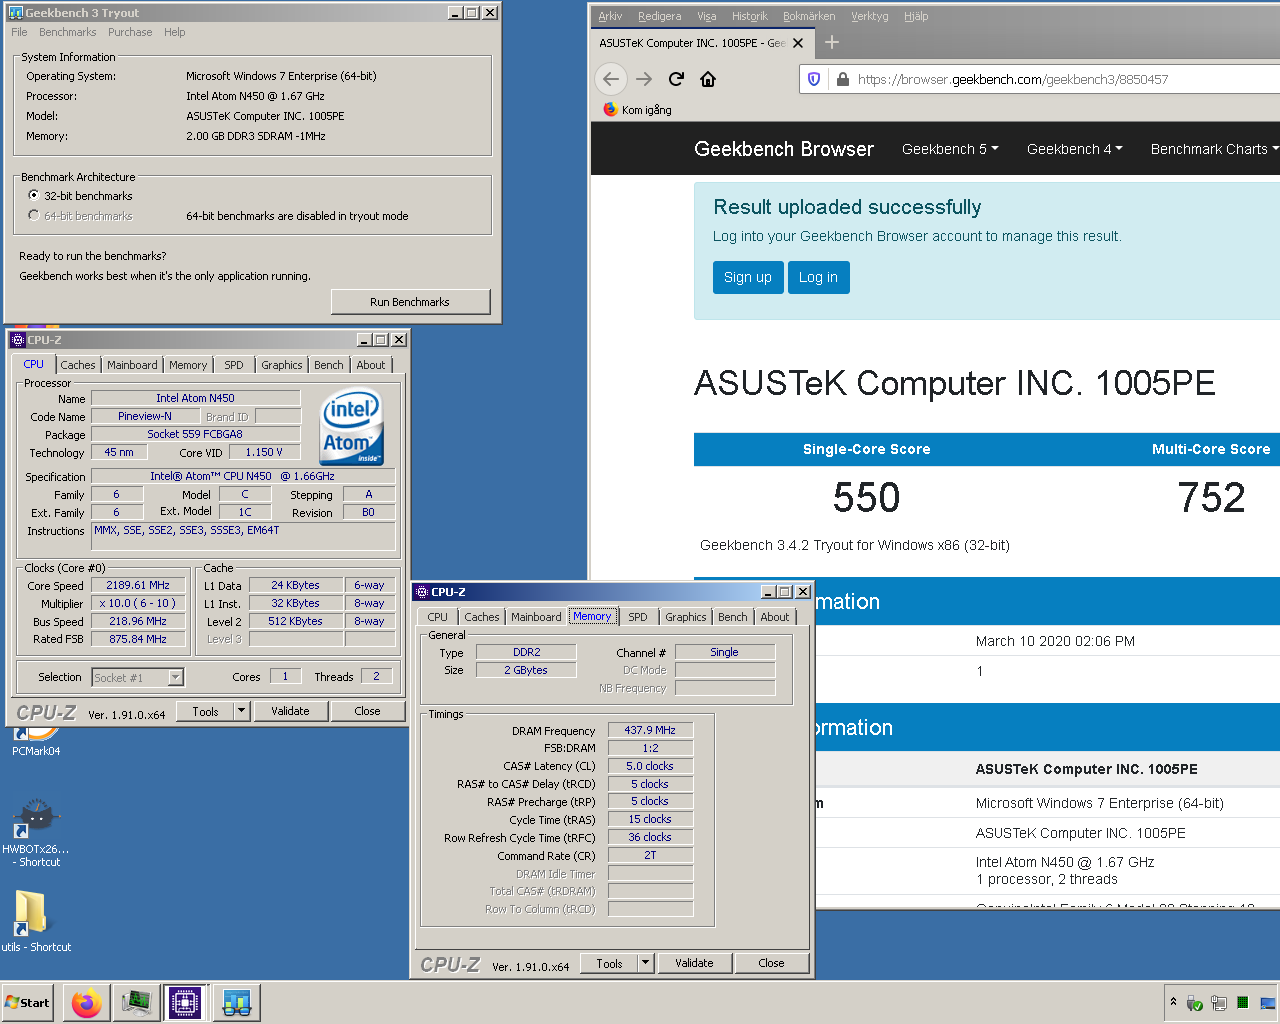Open Firefox Verktyg menu

(x=869, y=16)
